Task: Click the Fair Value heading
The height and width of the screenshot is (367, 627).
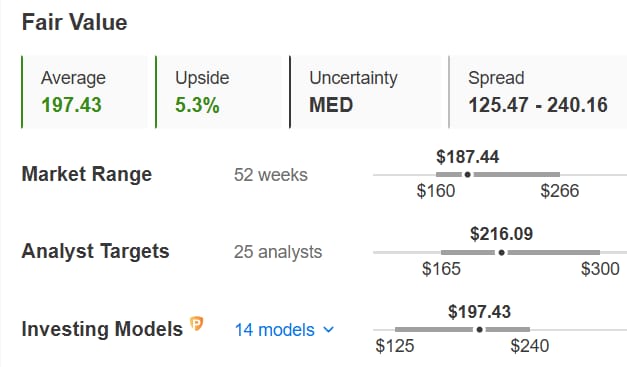Action: click(74, 22)
